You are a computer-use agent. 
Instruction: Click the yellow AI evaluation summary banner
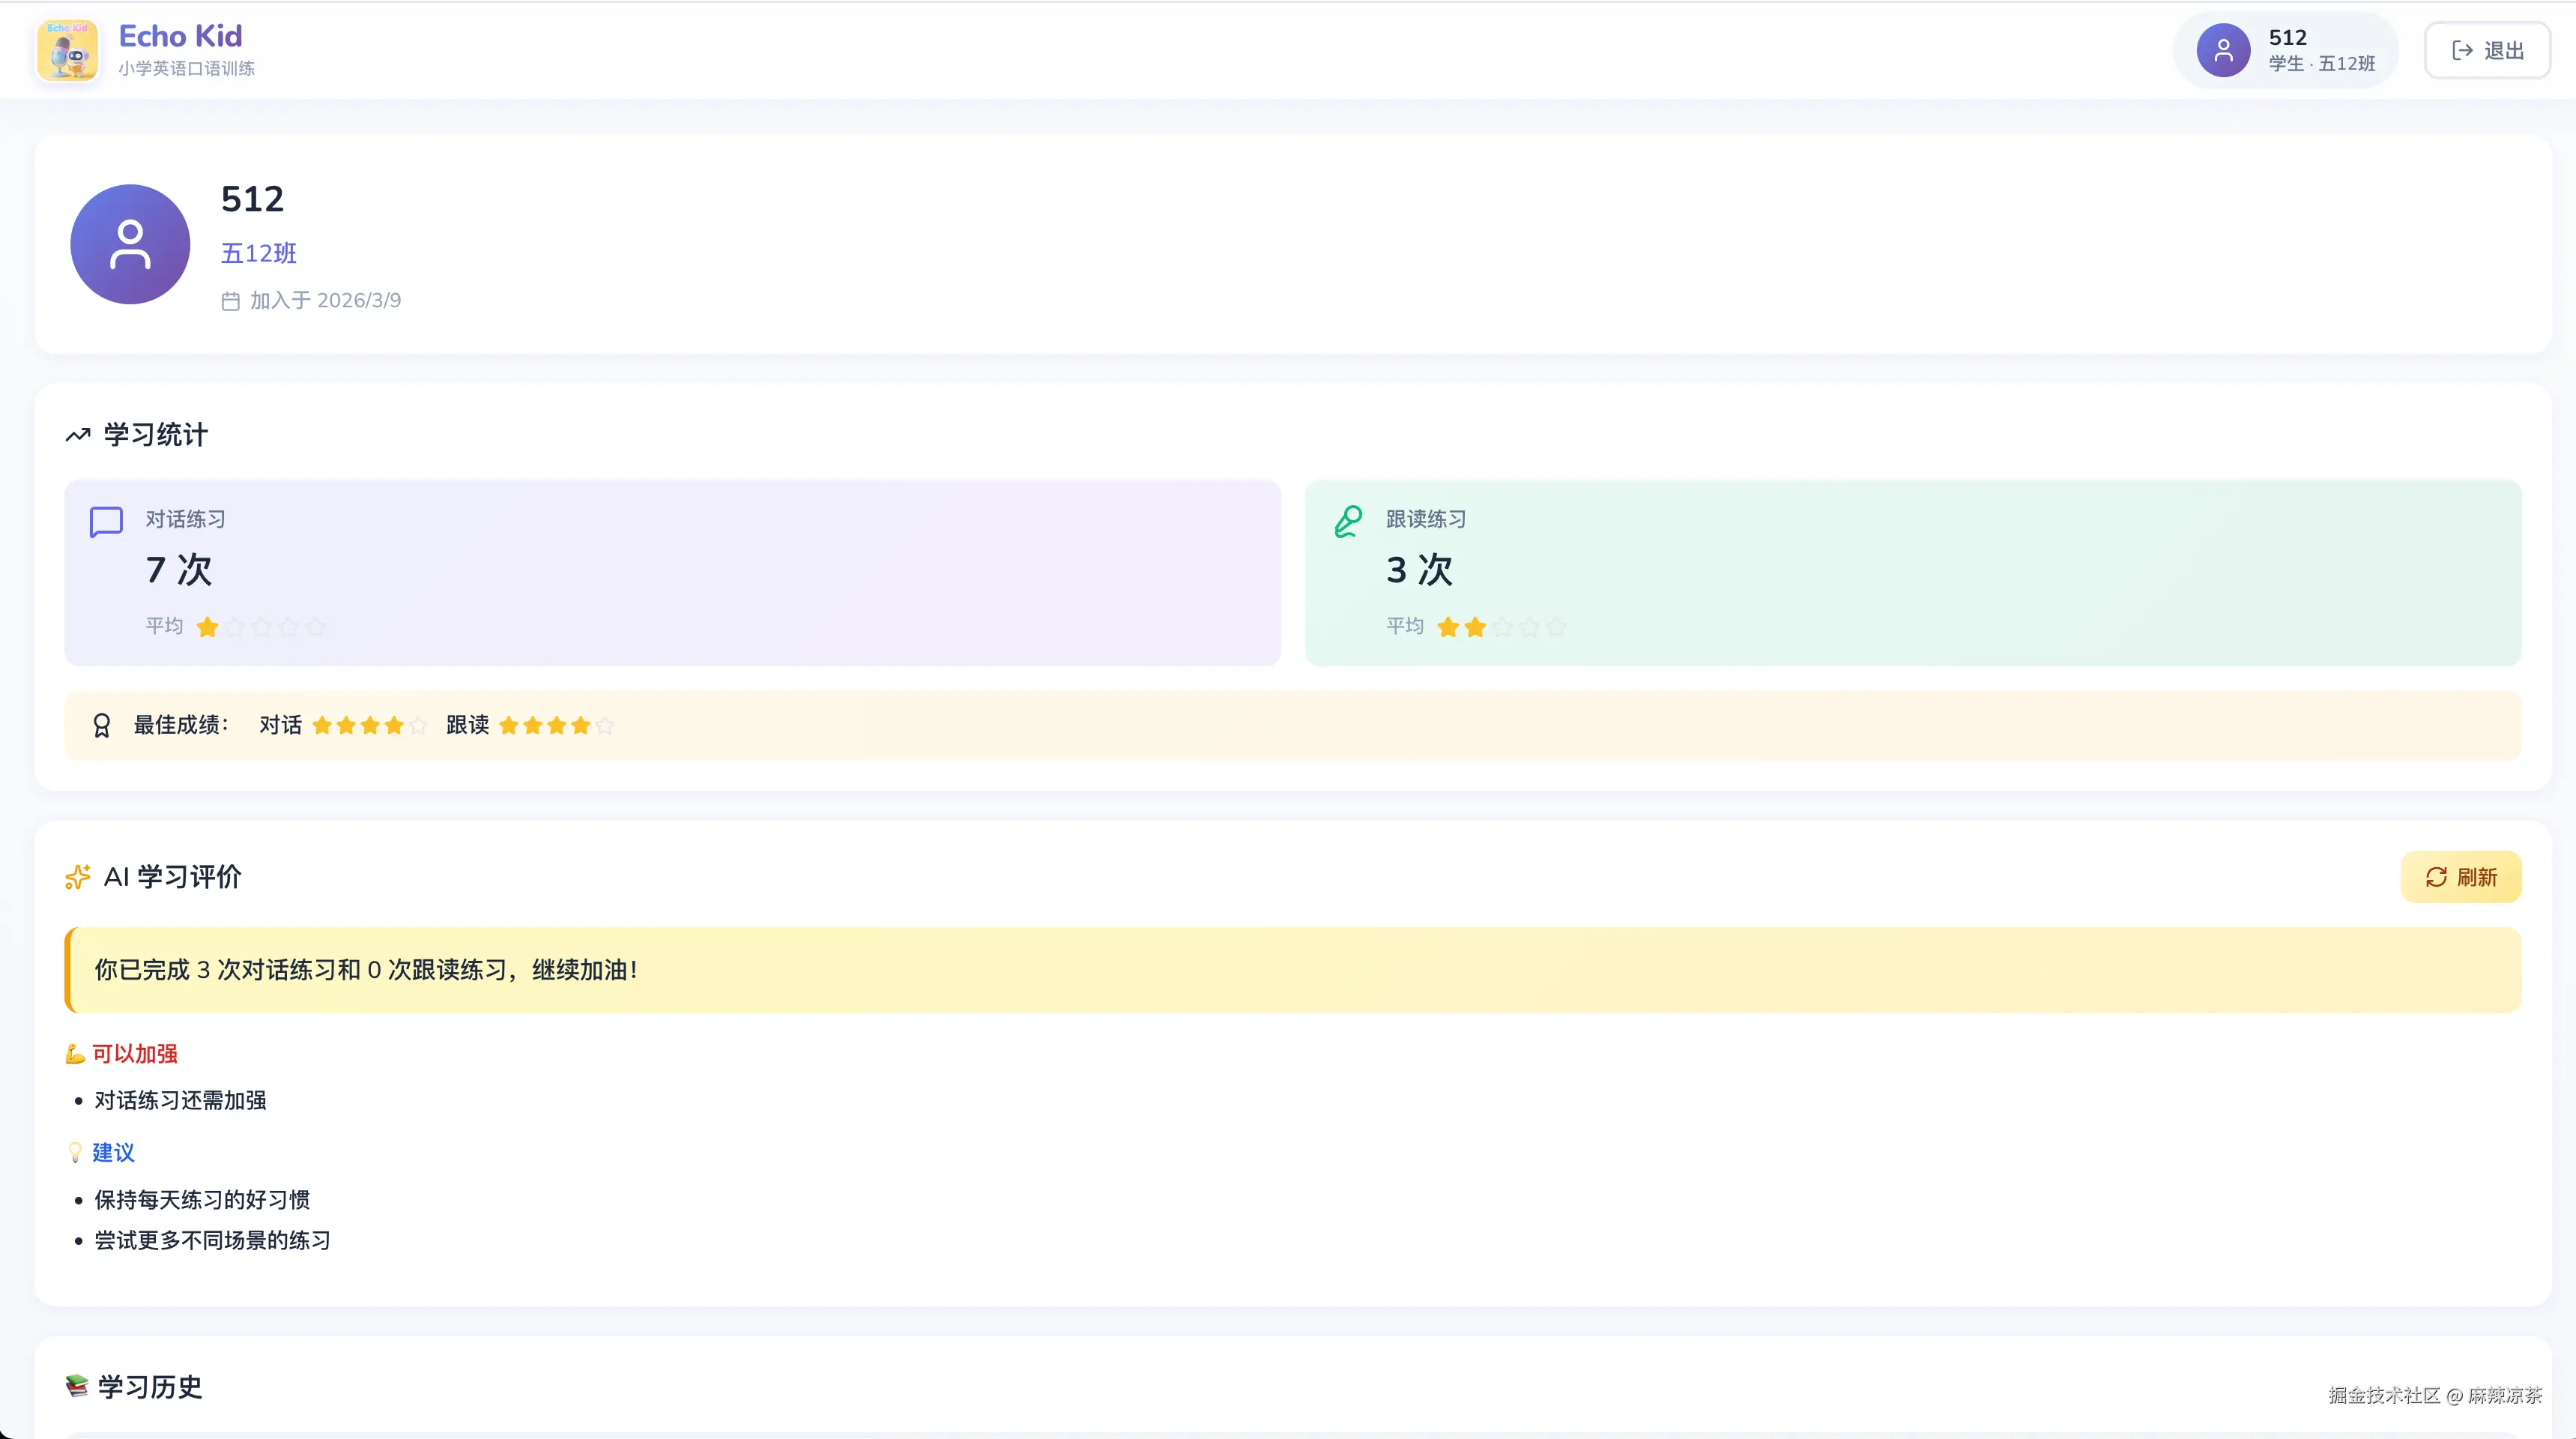point(1292,970)
